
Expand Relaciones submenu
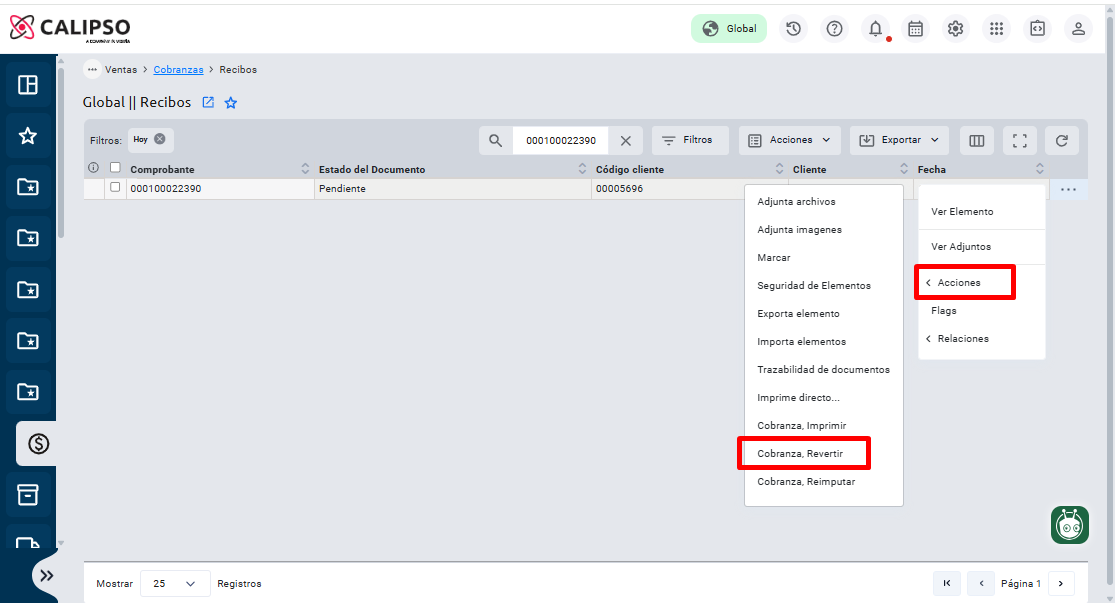[982, 338]
